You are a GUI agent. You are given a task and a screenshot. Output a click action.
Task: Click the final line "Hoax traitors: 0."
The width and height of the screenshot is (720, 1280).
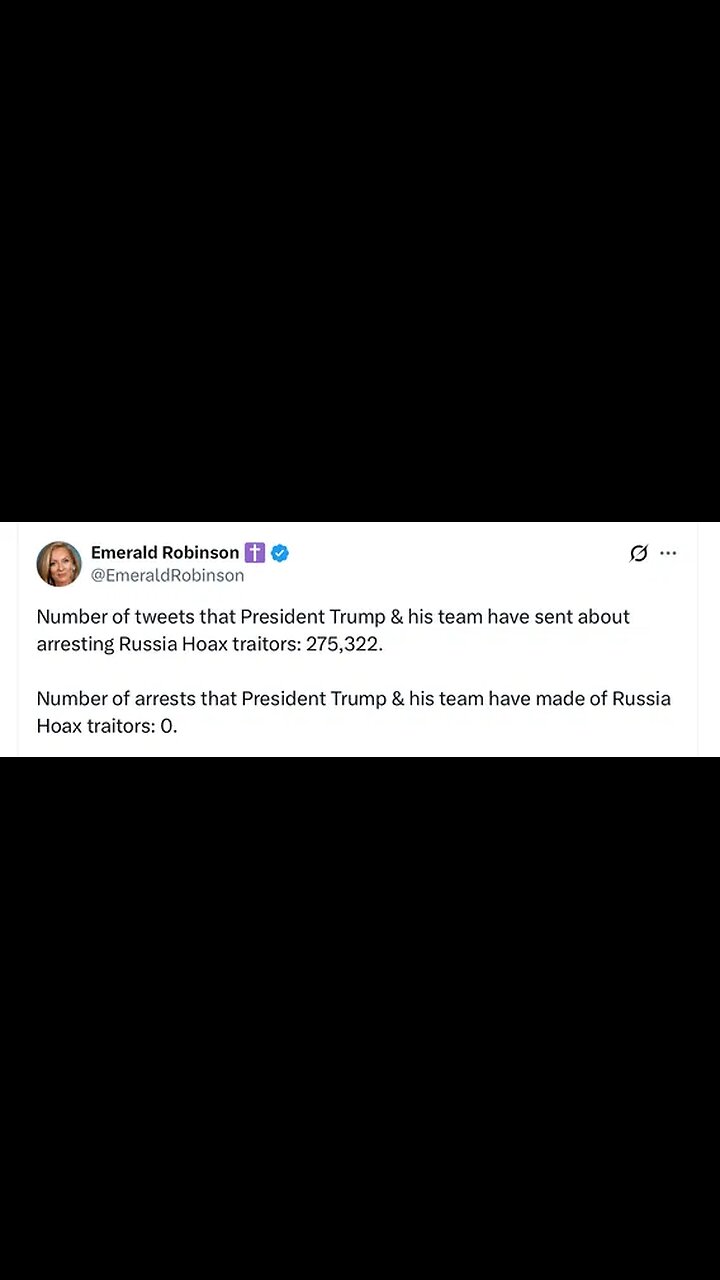tap(106, 726)
